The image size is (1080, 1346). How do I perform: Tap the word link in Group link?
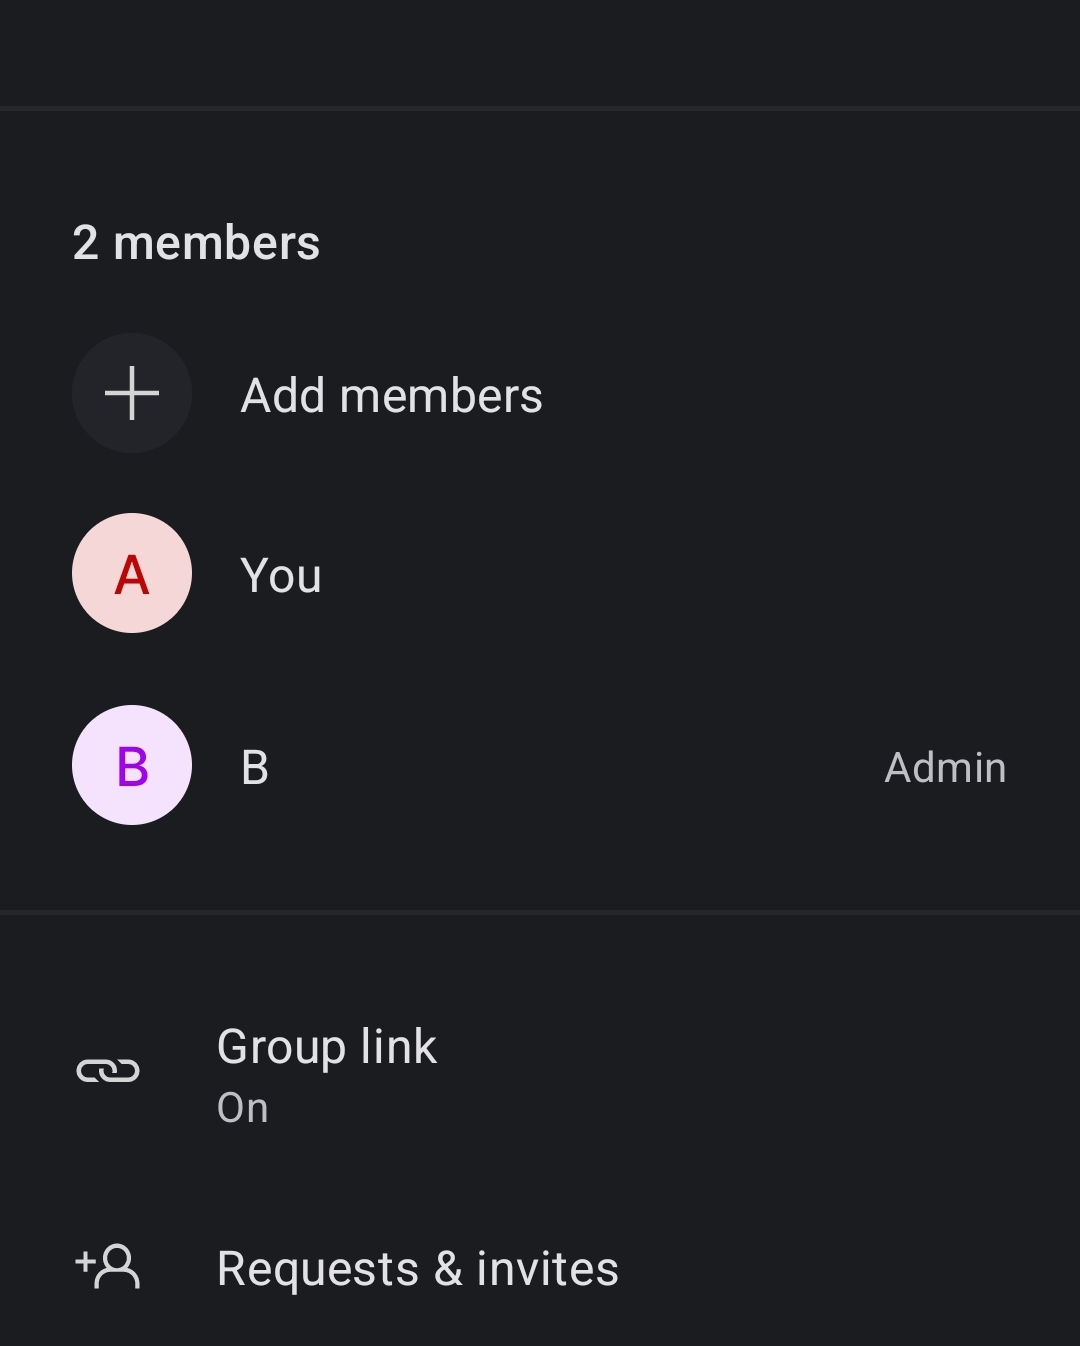coord(398,1047)
